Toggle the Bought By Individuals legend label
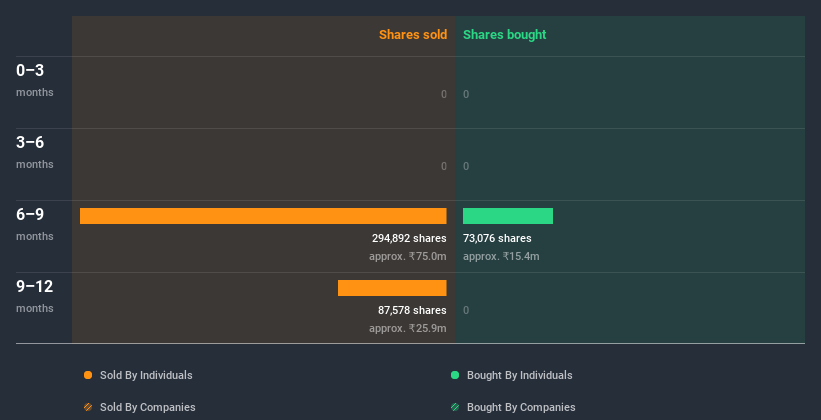The width and height of the screenshot is (821, 420). (519, 375)
